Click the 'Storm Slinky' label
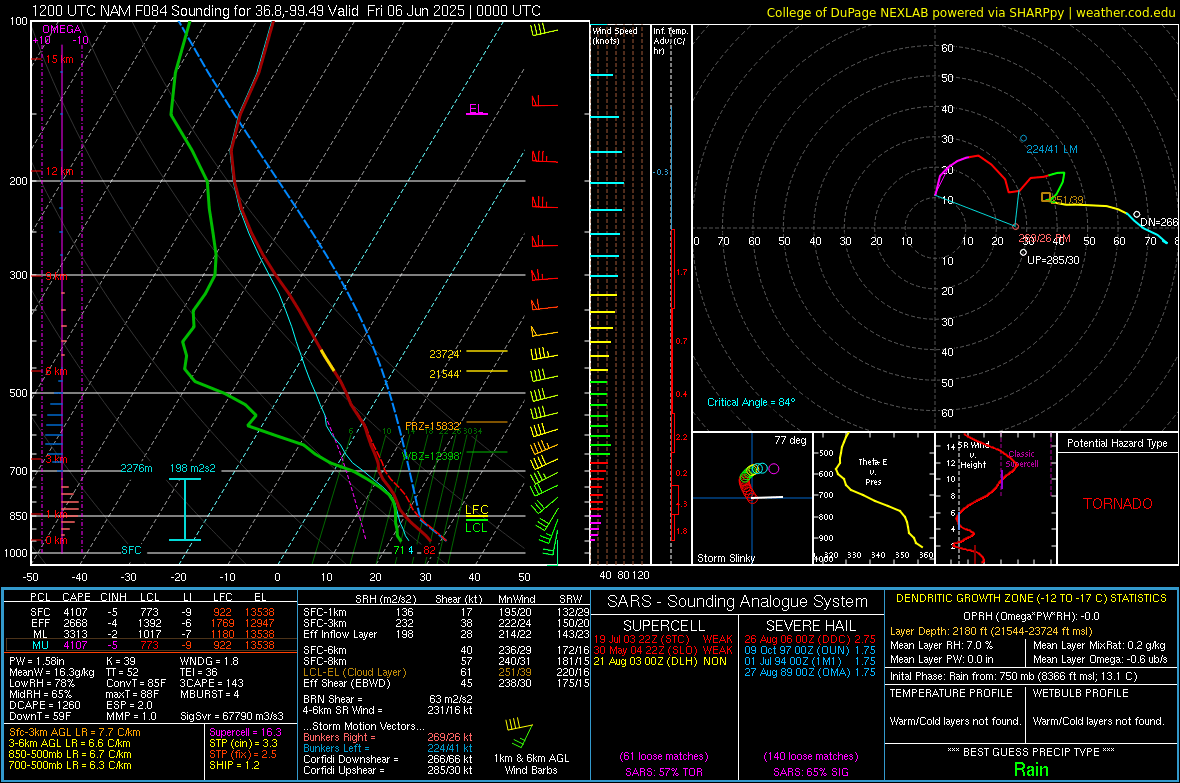 point(725,558)
